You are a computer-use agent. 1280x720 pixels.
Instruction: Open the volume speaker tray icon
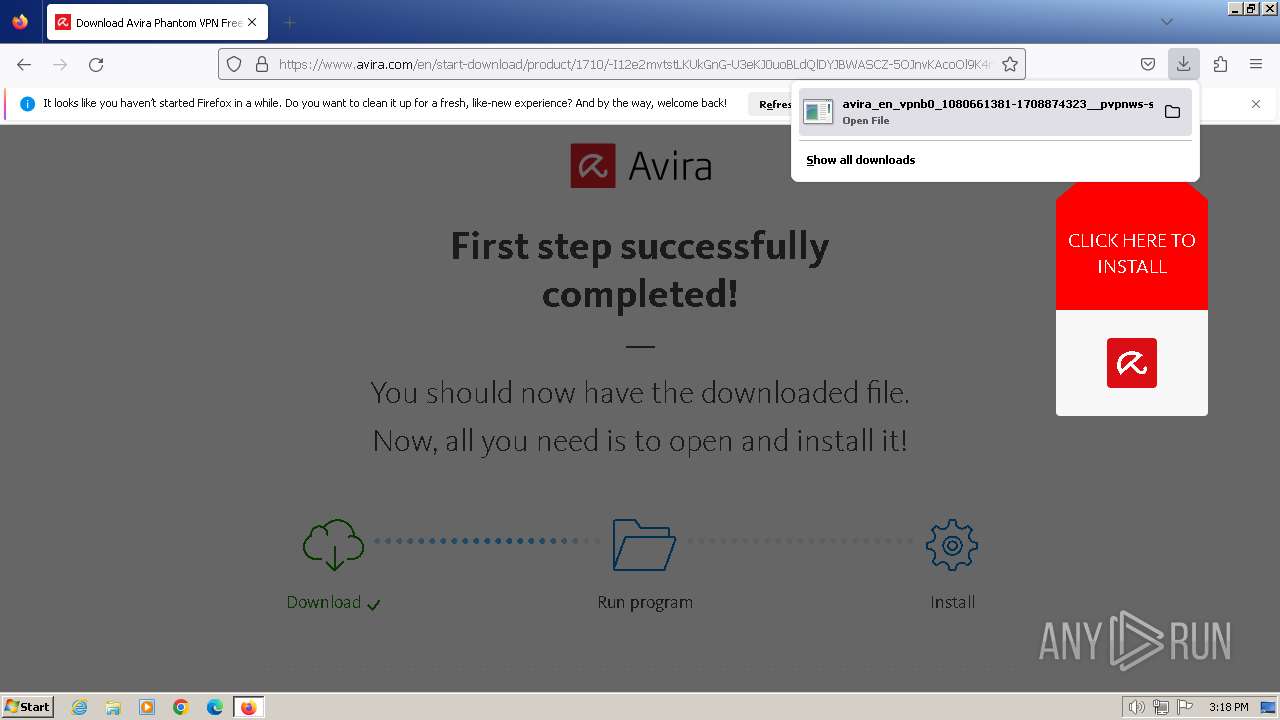point(1136,707)
